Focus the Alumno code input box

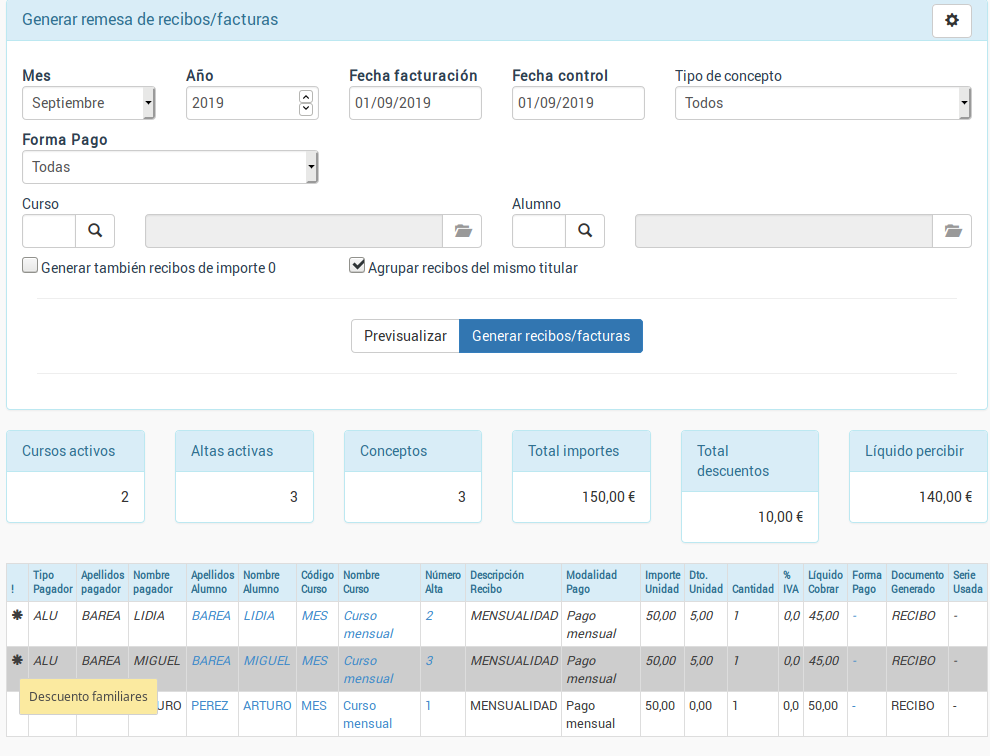click(x=539, y=231)
